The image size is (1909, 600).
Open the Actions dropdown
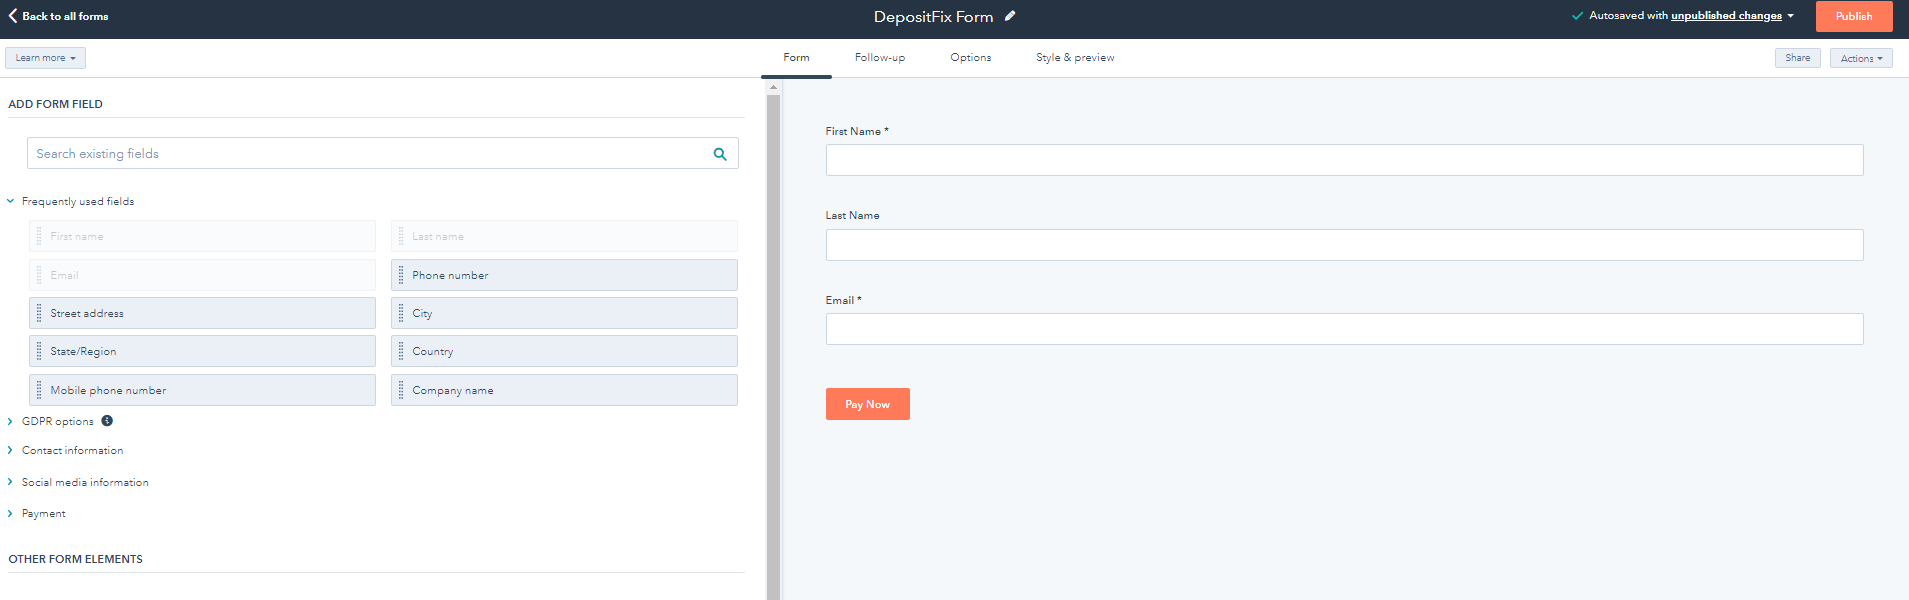click(x=1861, y=58)
